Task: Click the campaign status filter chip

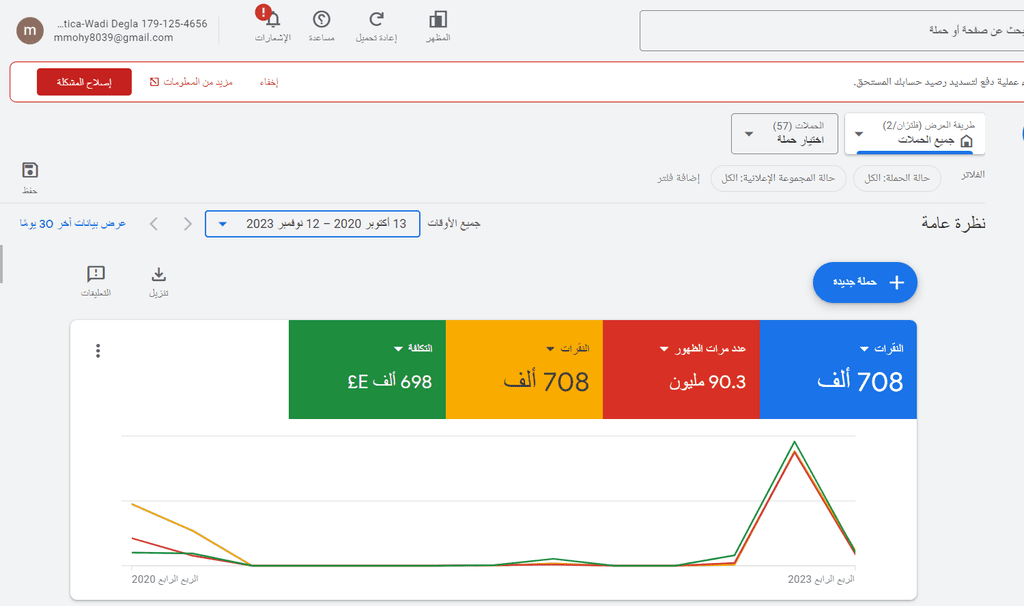Action: click(897, 178)
